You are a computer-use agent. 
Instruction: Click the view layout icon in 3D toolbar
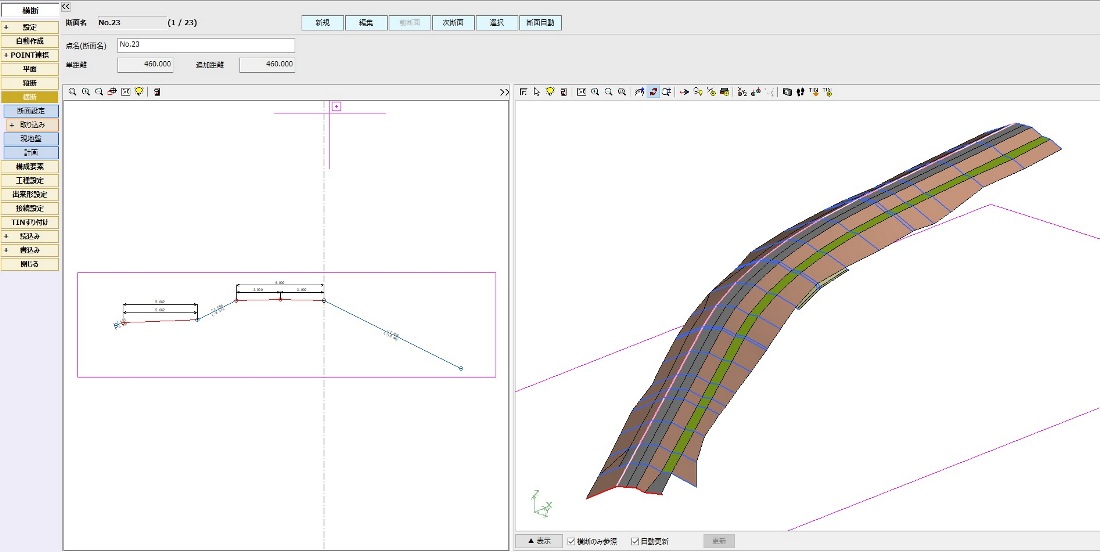click(x=523, y=92)
